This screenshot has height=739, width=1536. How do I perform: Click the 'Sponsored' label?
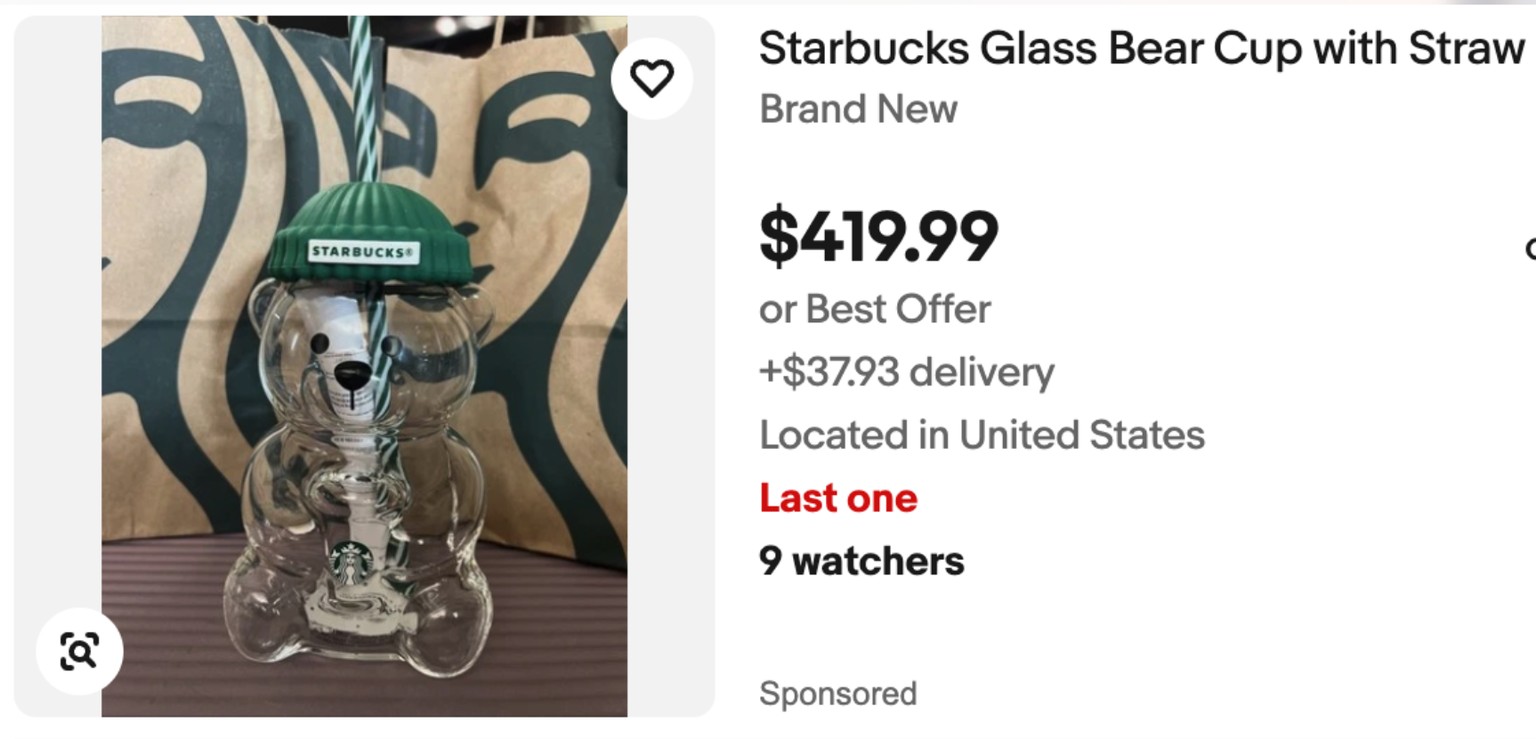(837, 693)
